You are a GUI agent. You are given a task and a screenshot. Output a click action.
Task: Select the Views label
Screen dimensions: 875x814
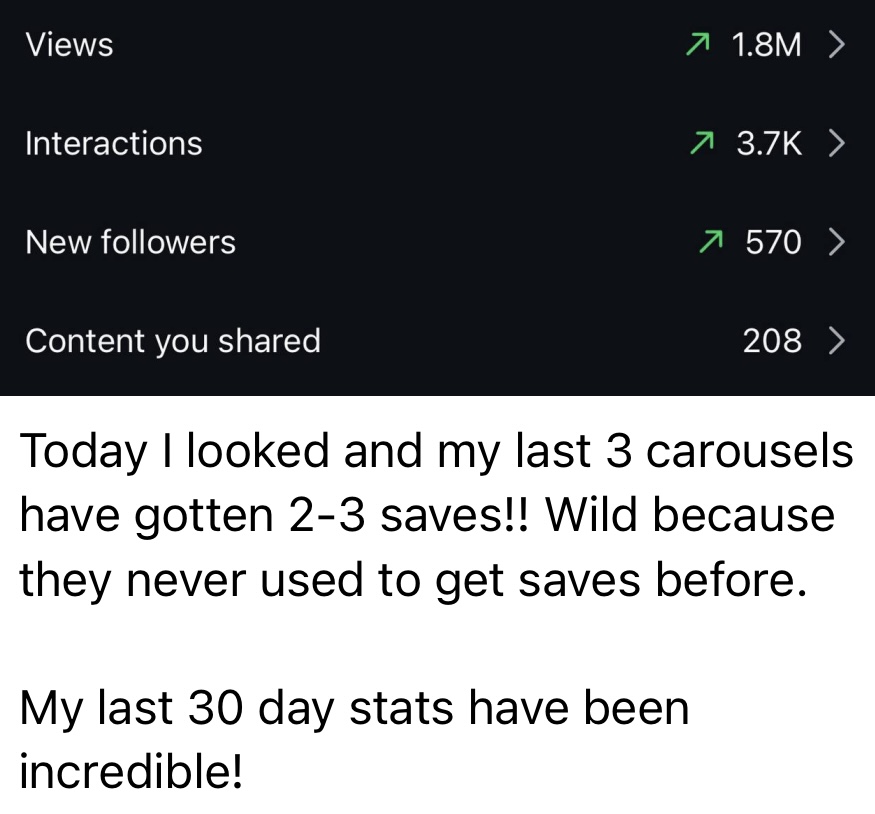[69, 44]
